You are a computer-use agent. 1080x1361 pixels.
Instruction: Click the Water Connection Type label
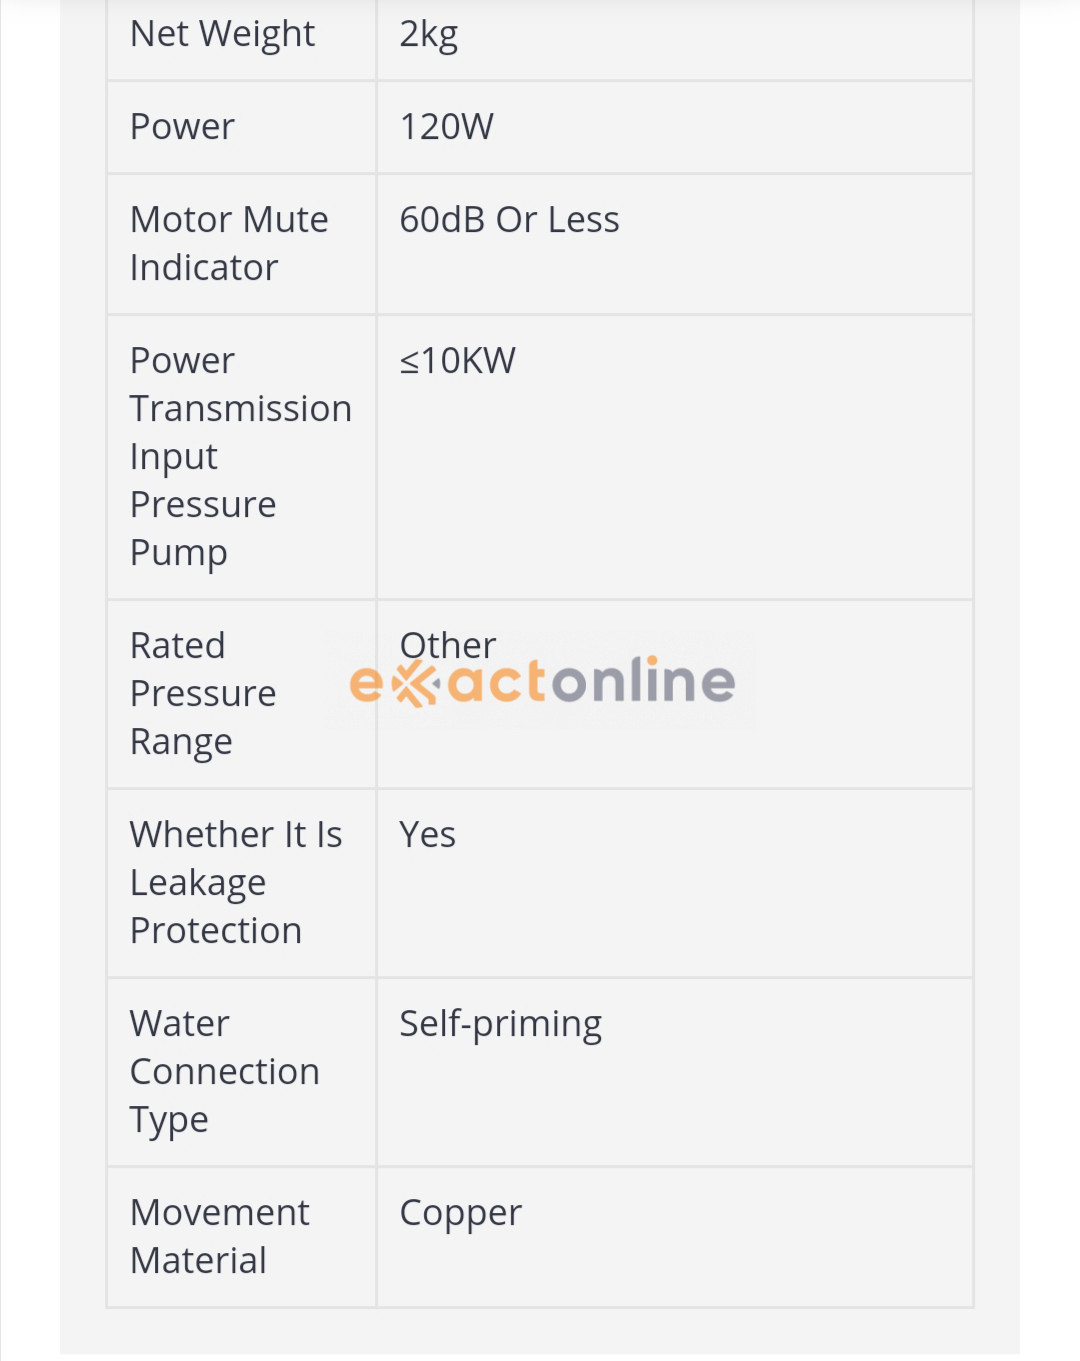tap(224, 1071)
